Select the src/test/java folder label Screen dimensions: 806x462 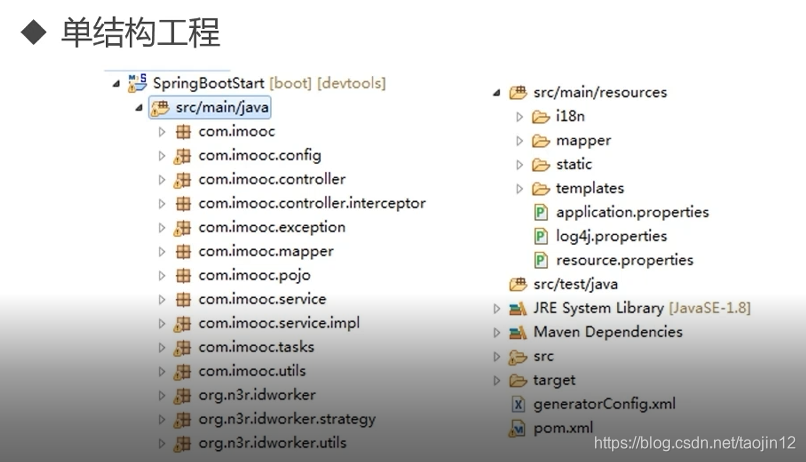[576, 284]
